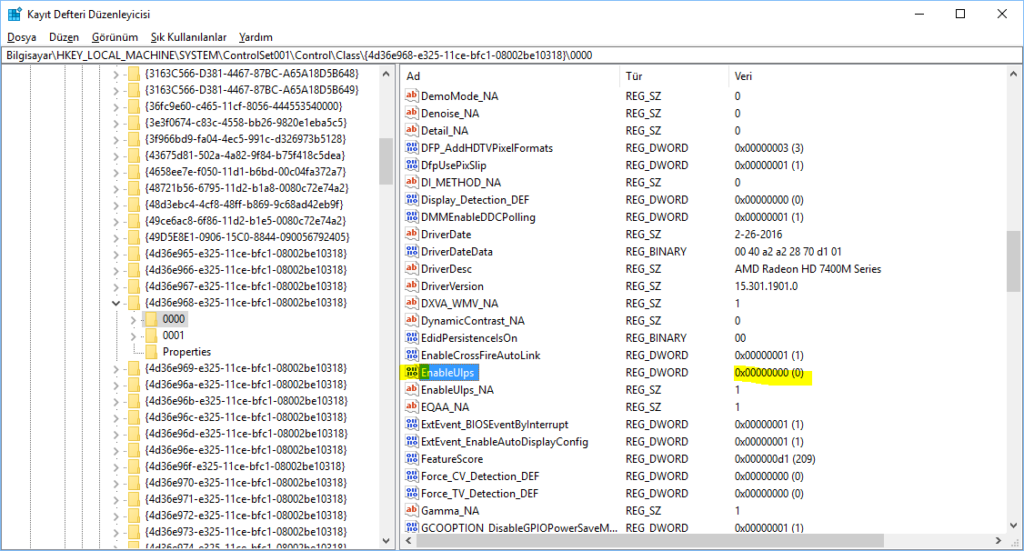Click the Registry Editor app icon in title bar

(x=16, y=14)
